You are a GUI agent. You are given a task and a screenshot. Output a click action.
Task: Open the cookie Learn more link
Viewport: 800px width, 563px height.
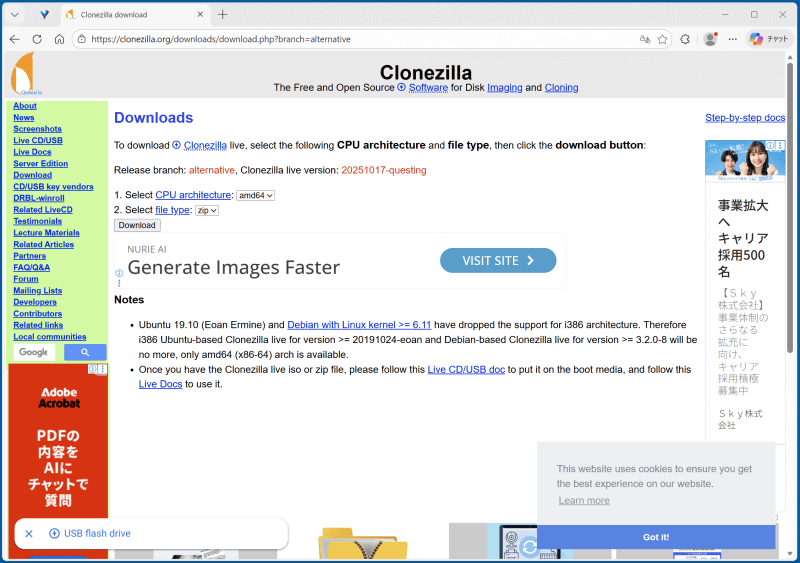tap(584, 500)
